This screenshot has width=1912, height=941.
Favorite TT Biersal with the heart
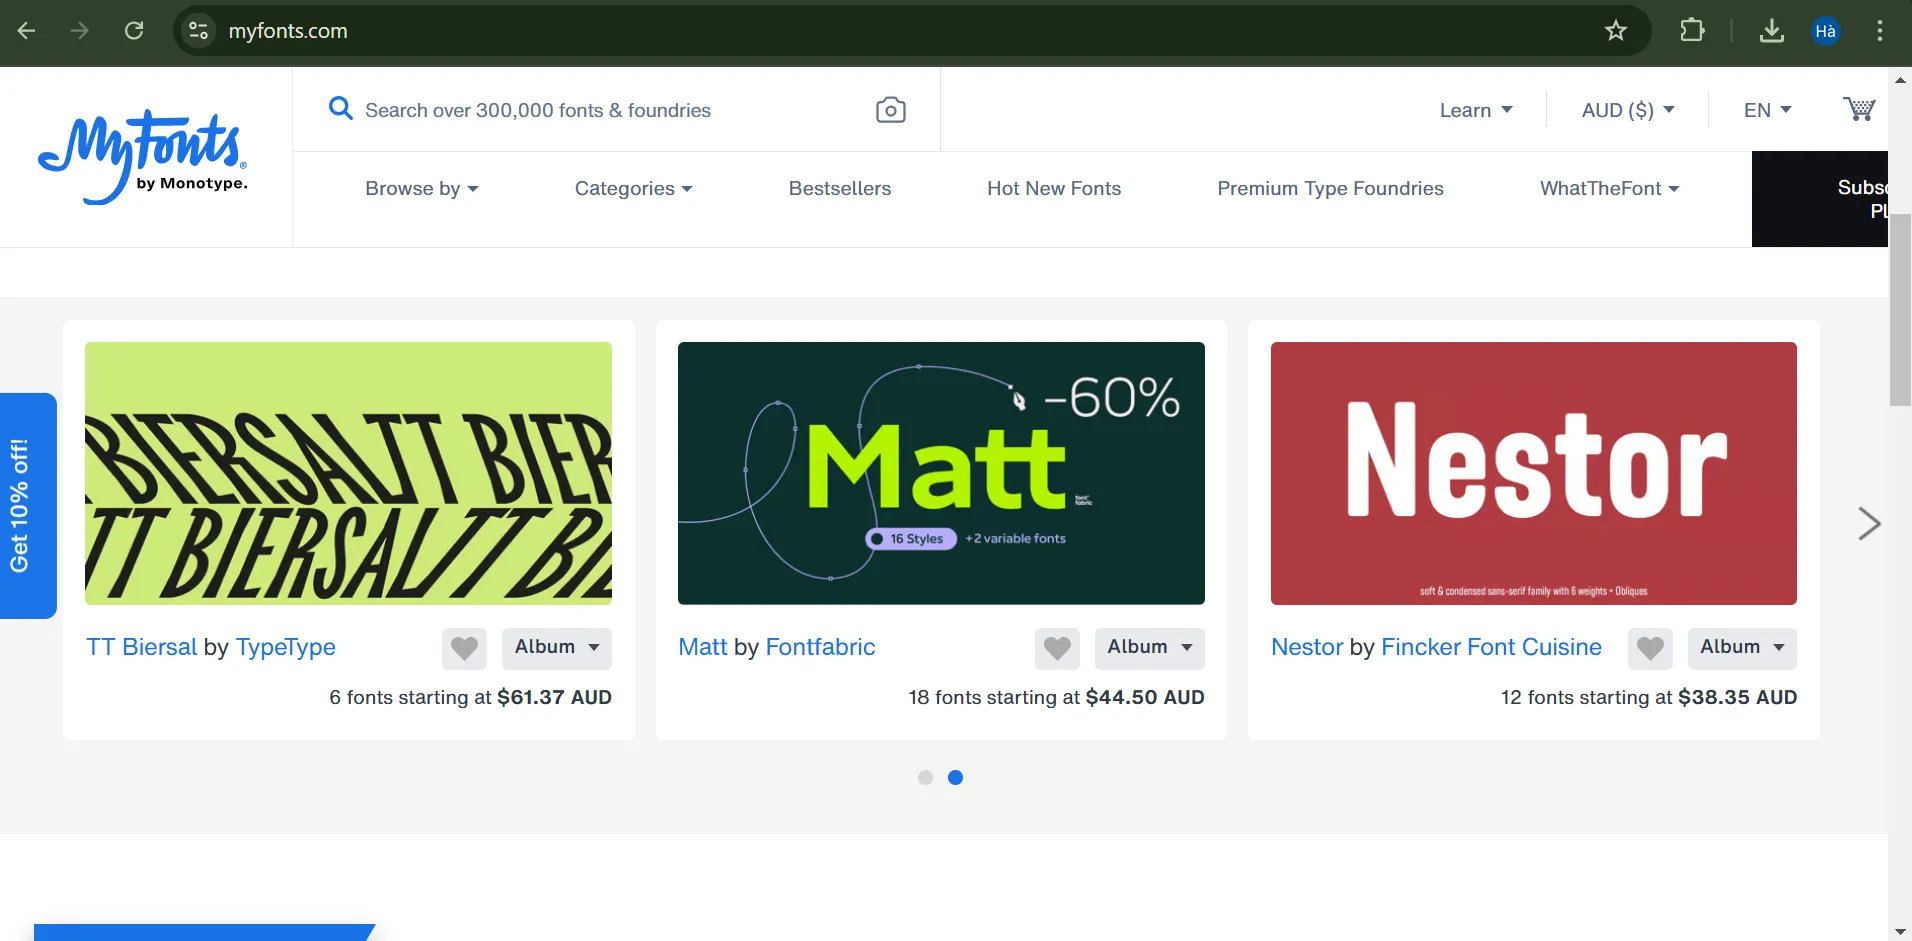[464, 648]
